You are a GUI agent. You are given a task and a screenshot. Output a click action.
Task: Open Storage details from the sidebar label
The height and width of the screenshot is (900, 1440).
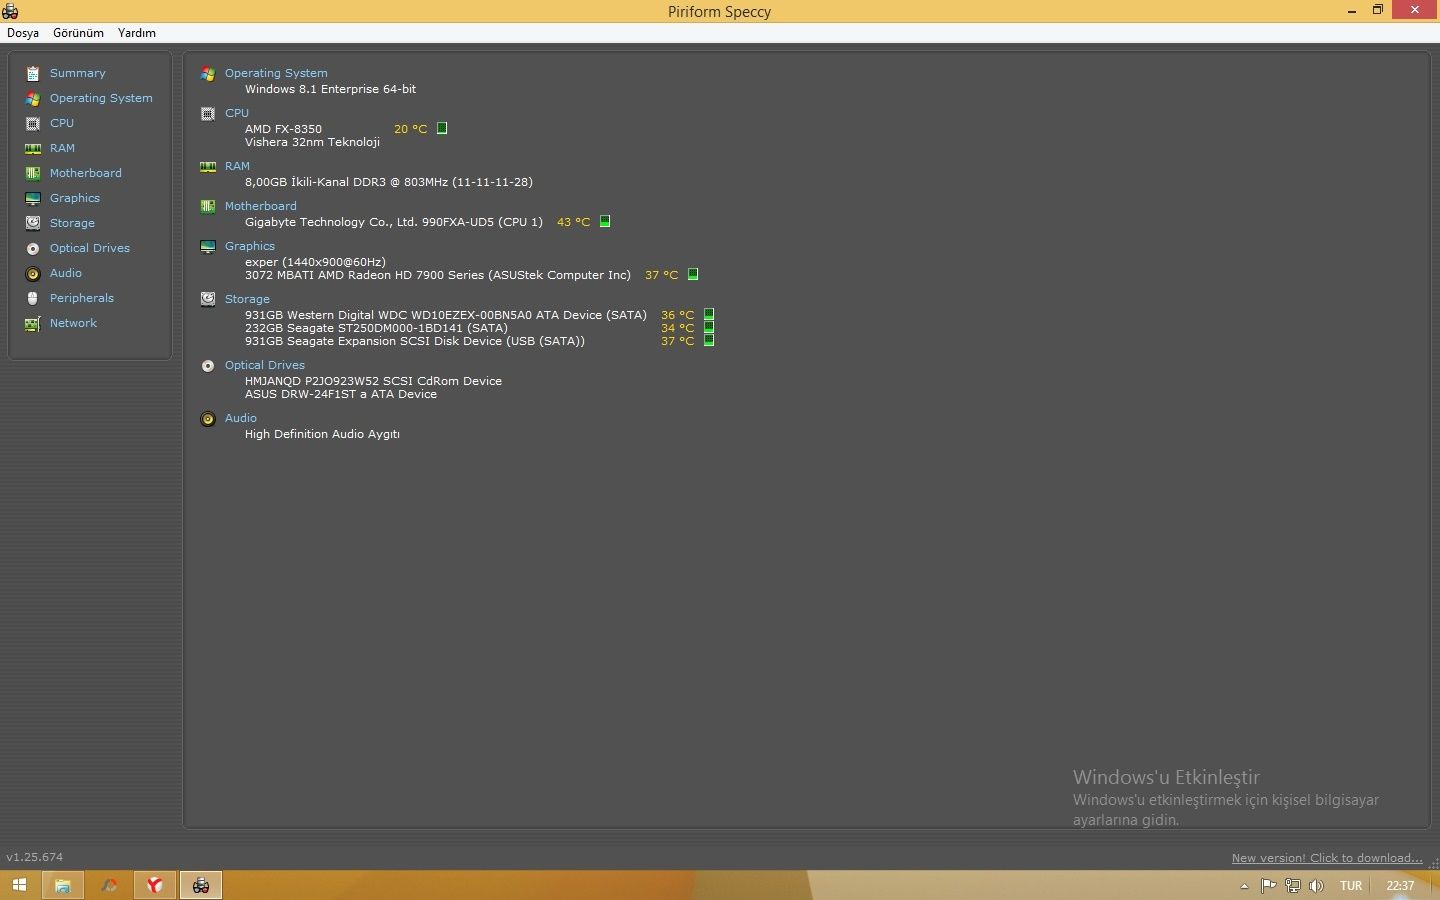(x=72, y=223)
